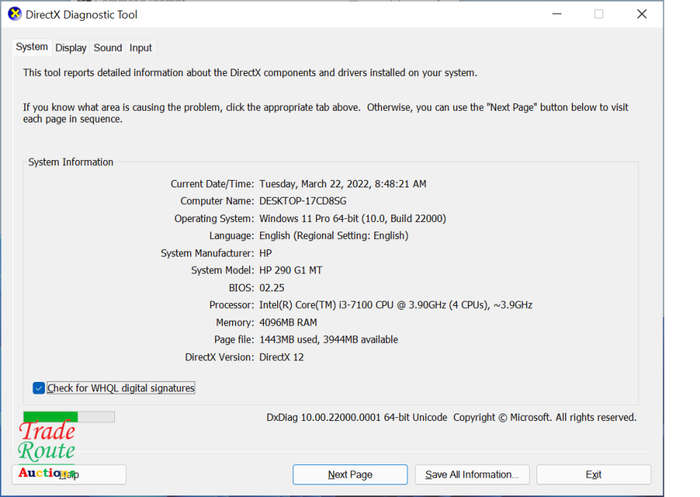Minimize the DirectX Diagnostic Tool window
700x497 pixels.
(x=557, y=14)
